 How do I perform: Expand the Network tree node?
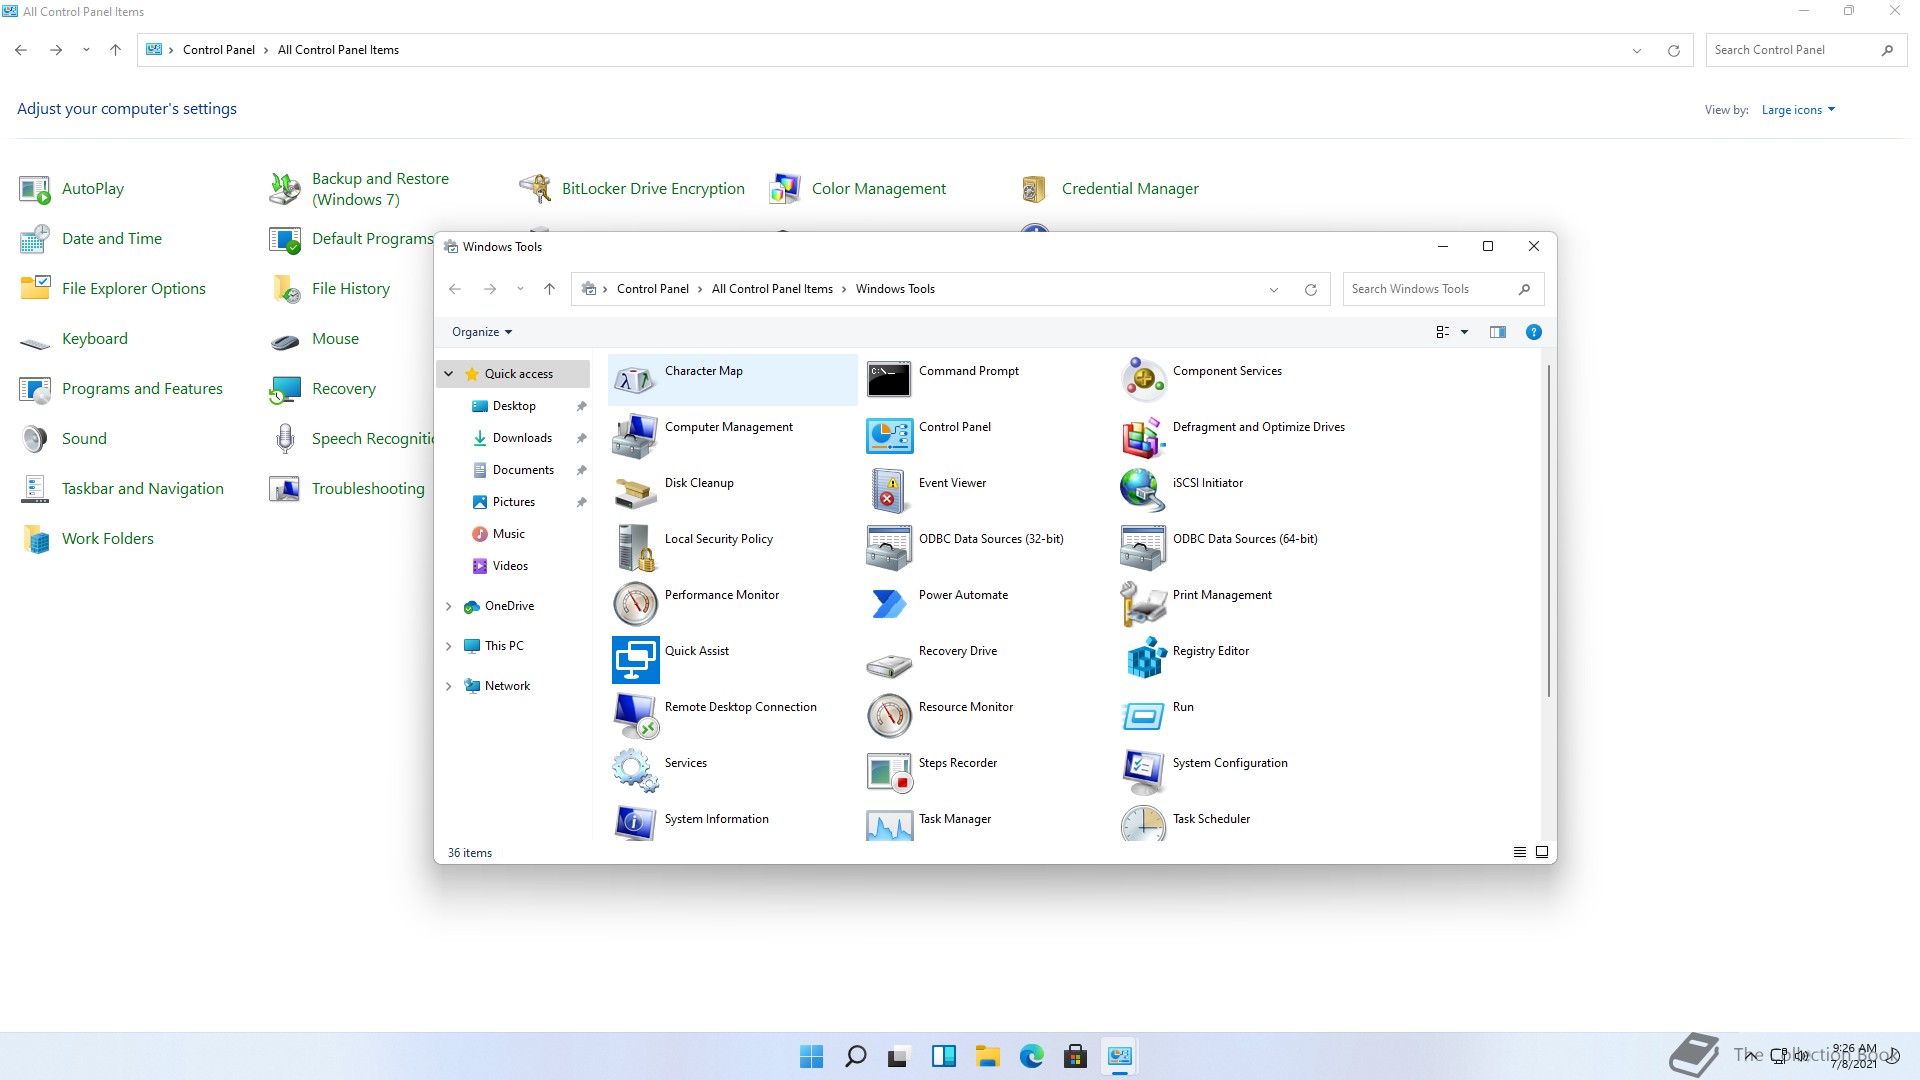coord(448,686)
